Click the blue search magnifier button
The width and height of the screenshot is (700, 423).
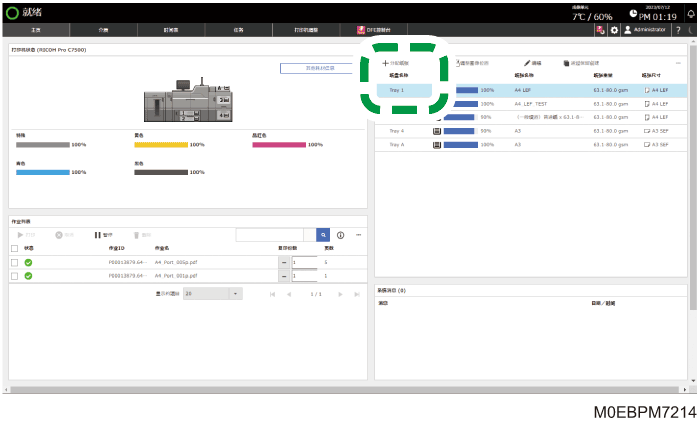[x=323, y=235]
